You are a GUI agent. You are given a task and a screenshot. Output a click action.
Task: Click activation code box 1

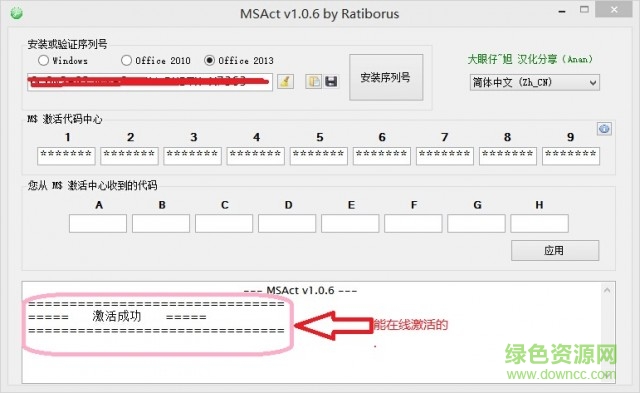click(x=66, y=156)
